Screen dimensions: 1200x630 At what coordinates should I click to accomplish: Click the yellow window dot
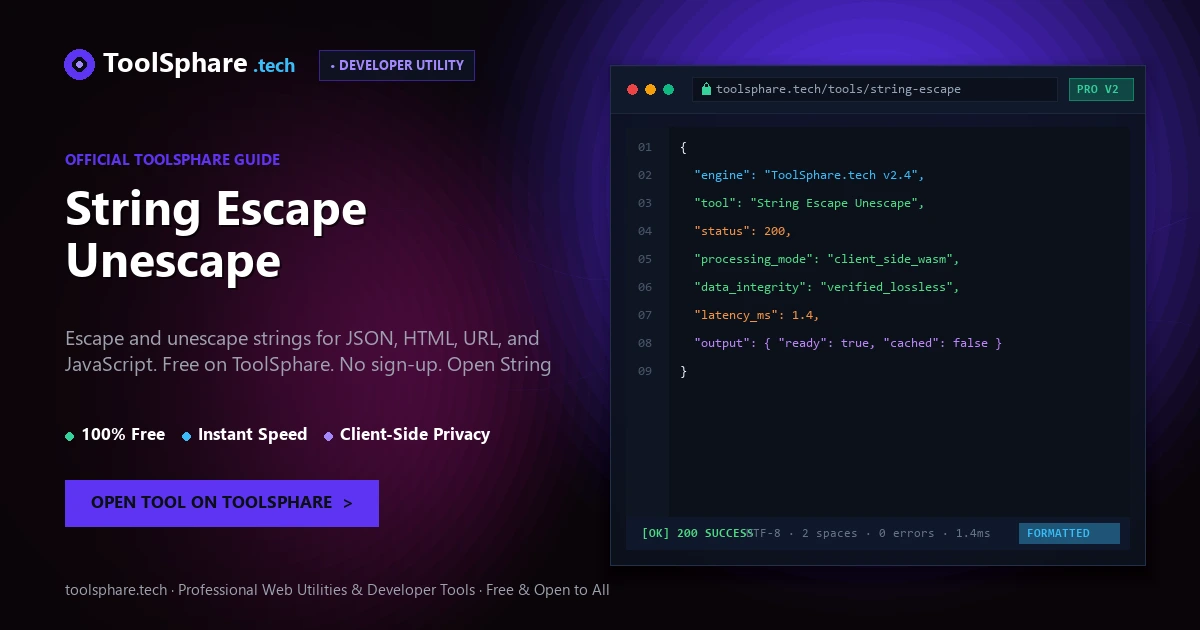tap(650, 89)
